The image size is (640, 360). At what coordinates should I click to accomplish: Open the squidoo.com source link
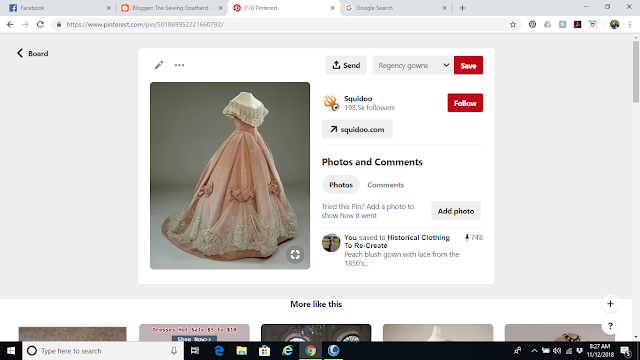coord(357,129)
